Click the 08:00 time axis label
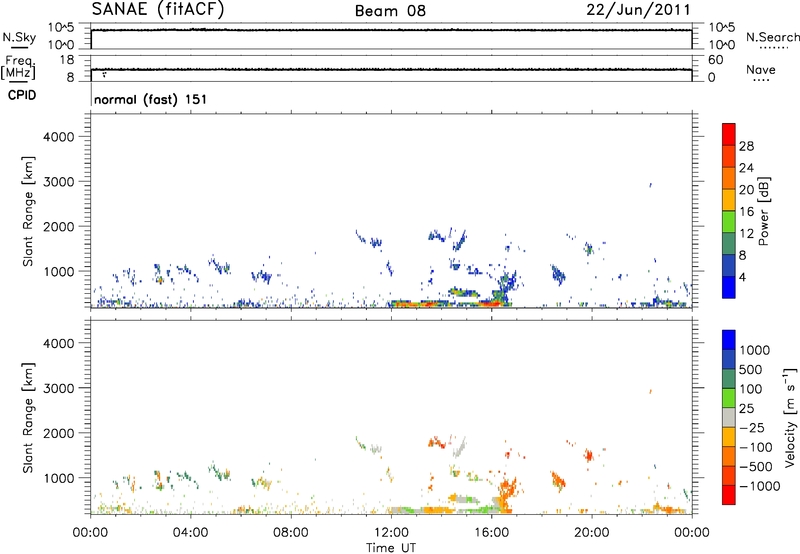This screenshot has width=800, height=554. point(290,533)
